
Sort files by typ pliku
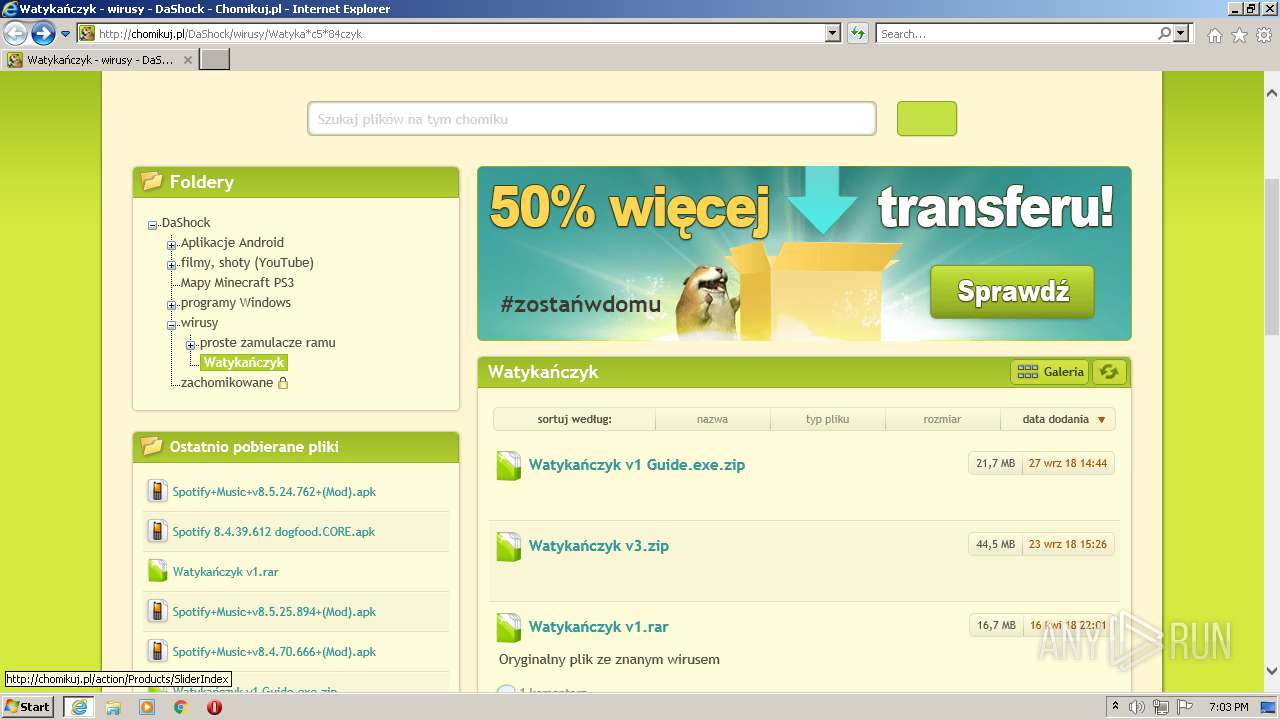click(x=827, y=419)
